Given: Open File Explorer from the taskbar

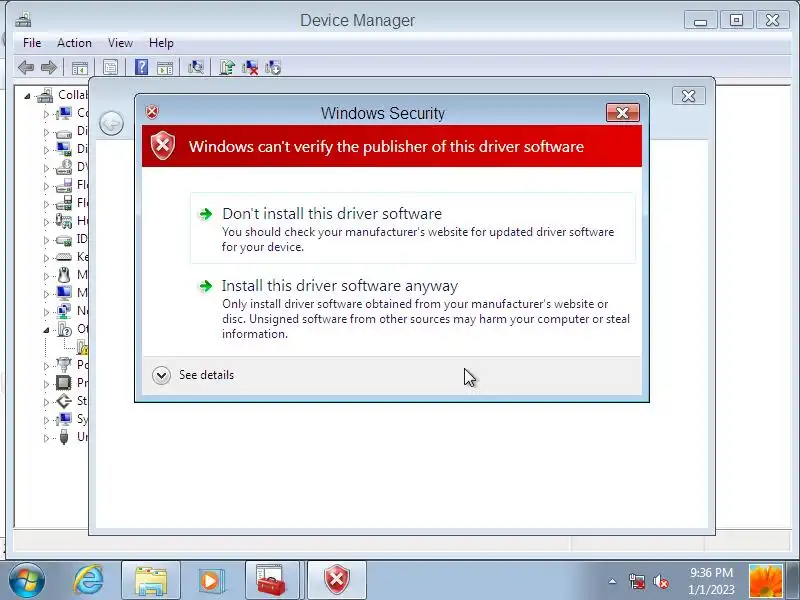Looking at the screenshot, I should point(151,581).
